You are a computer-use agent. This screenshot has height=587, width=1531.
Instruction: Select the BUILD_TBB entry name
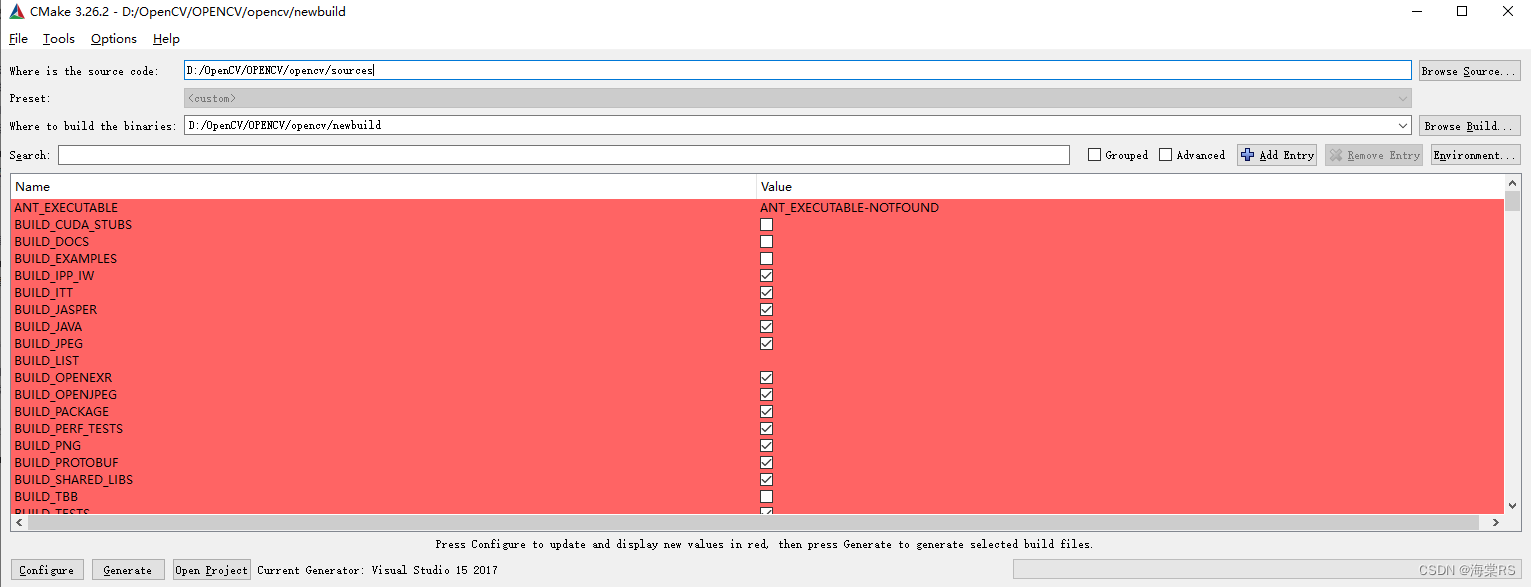click(x=46, y=497)
